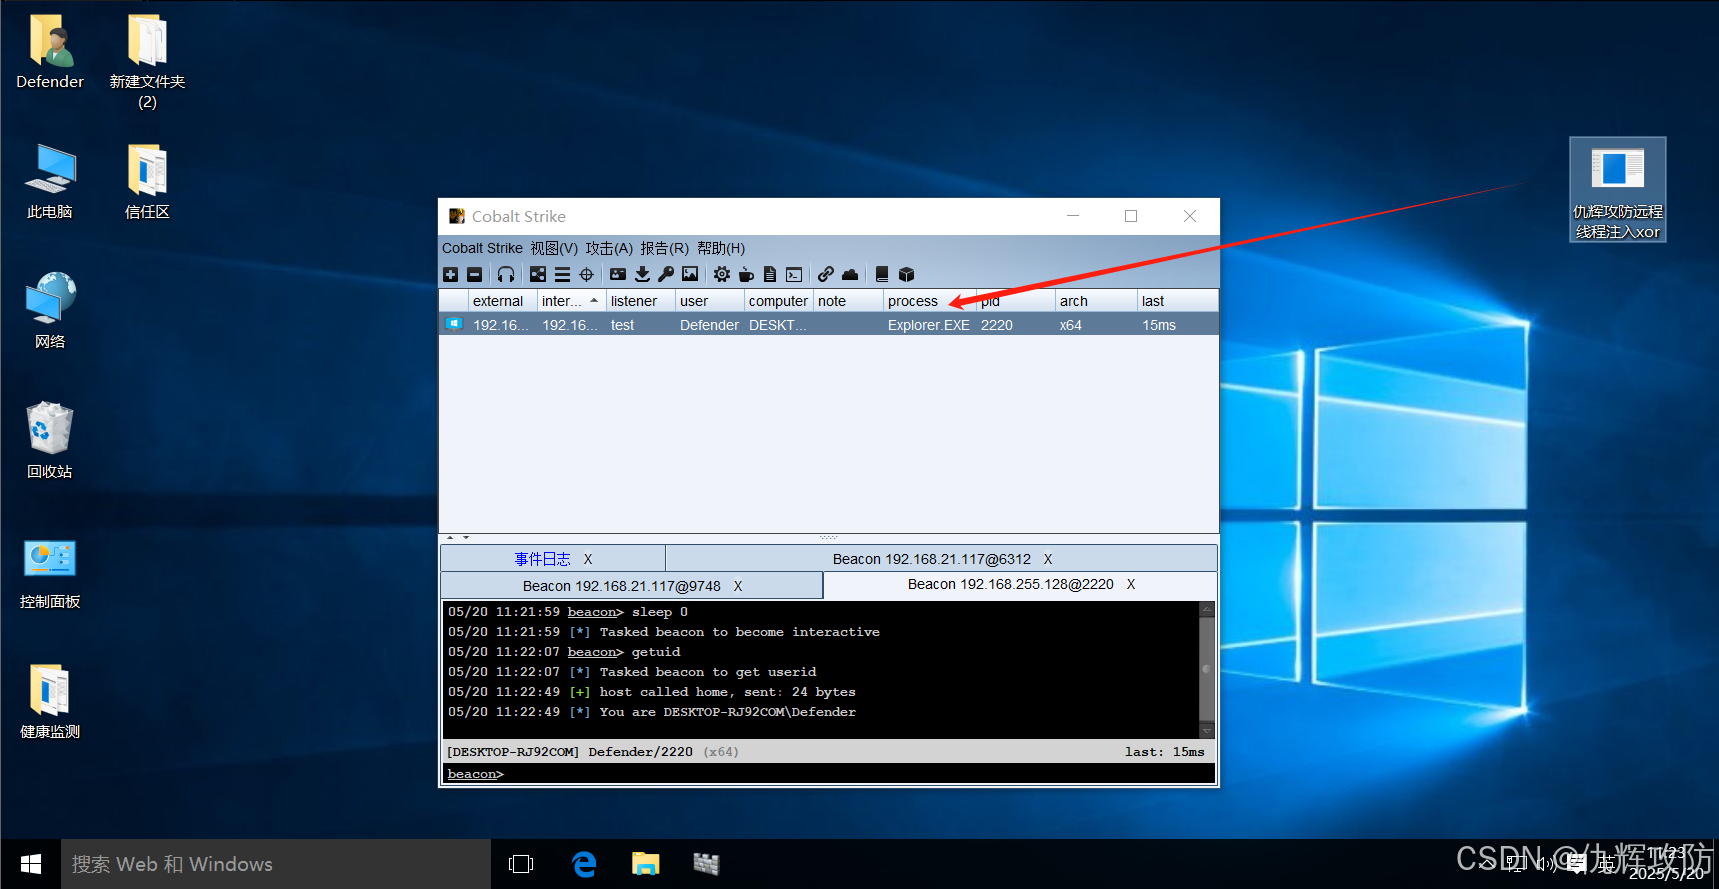1719x889 pixels.
Task: Open the Defender desktop folder
Action: [x=50, y=52]
